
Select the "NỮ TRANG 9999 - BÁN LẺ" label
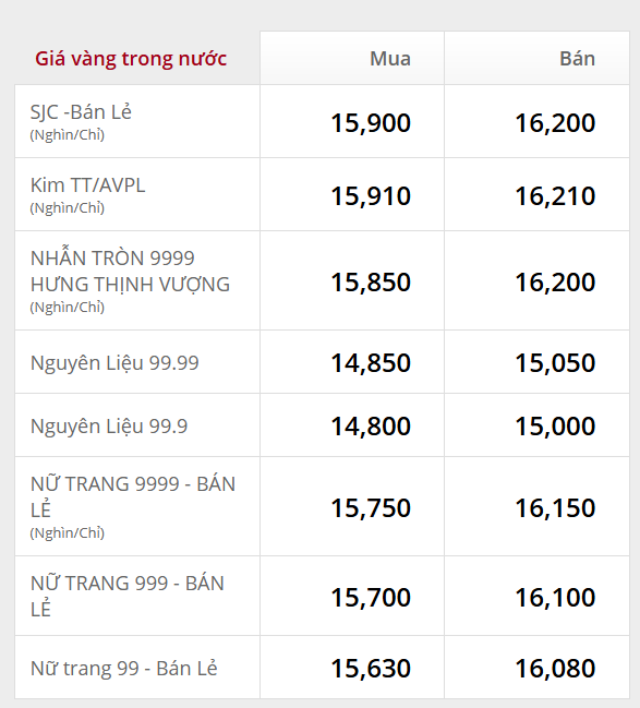133,496
